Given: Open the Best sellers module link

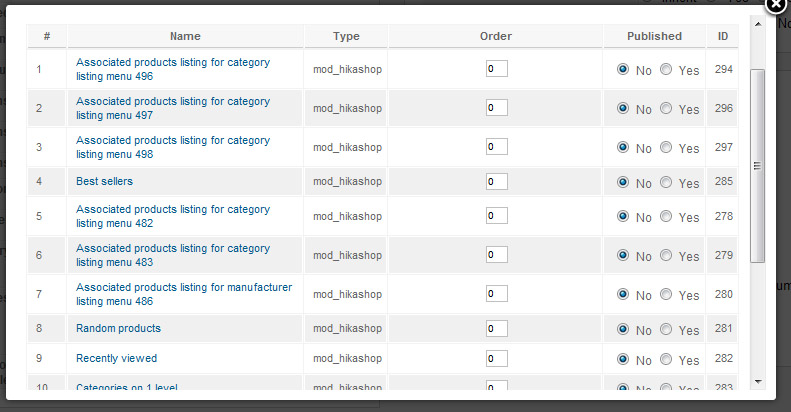Looking at the screenshot, I should 104,181.
